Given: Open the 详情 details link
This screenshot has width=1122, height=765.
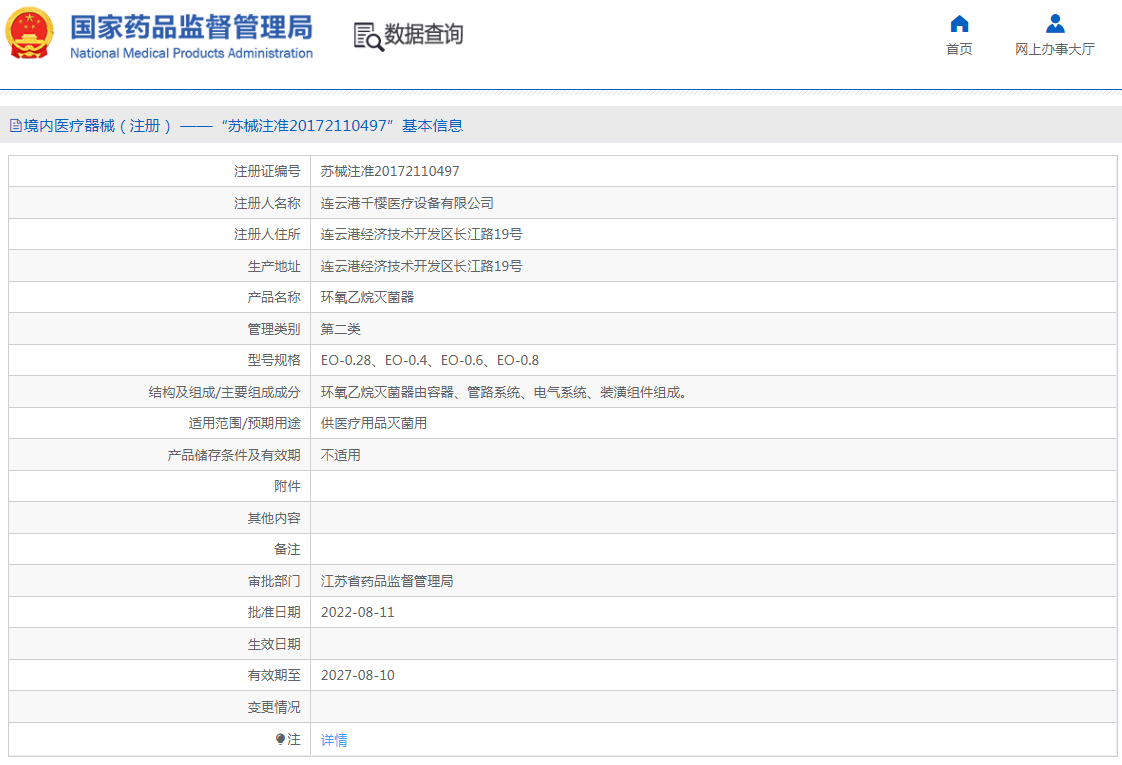Looking at the screenshot, I should pos(334,739).
